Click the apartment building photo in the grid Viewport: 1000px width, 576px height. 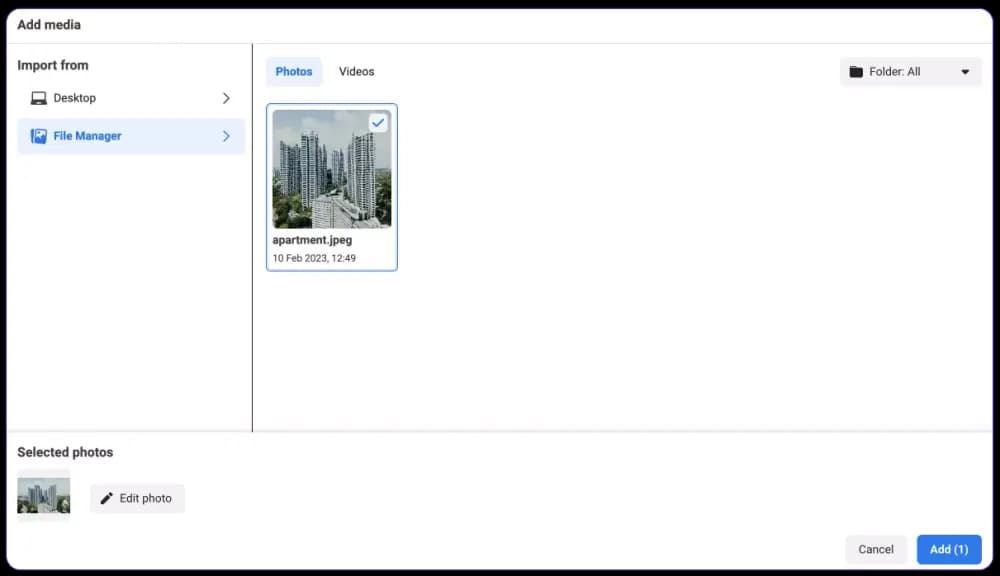coord(331,170)
